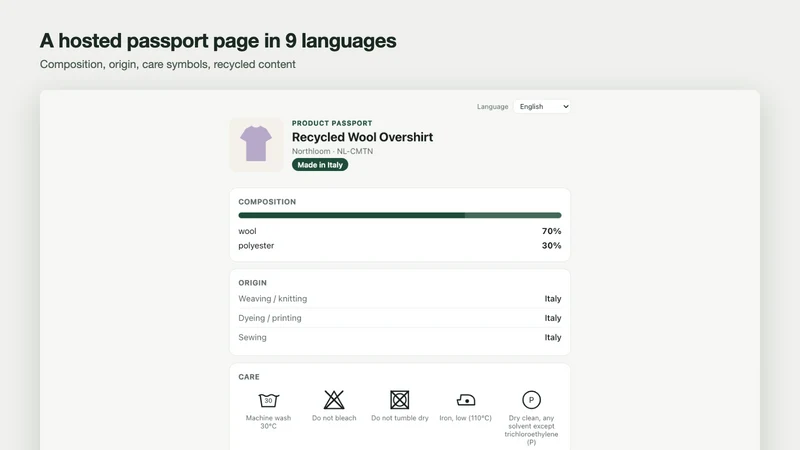Click the Made in Italy badge
The height and width of the screenshot is (450, 800).
[320, 165]
